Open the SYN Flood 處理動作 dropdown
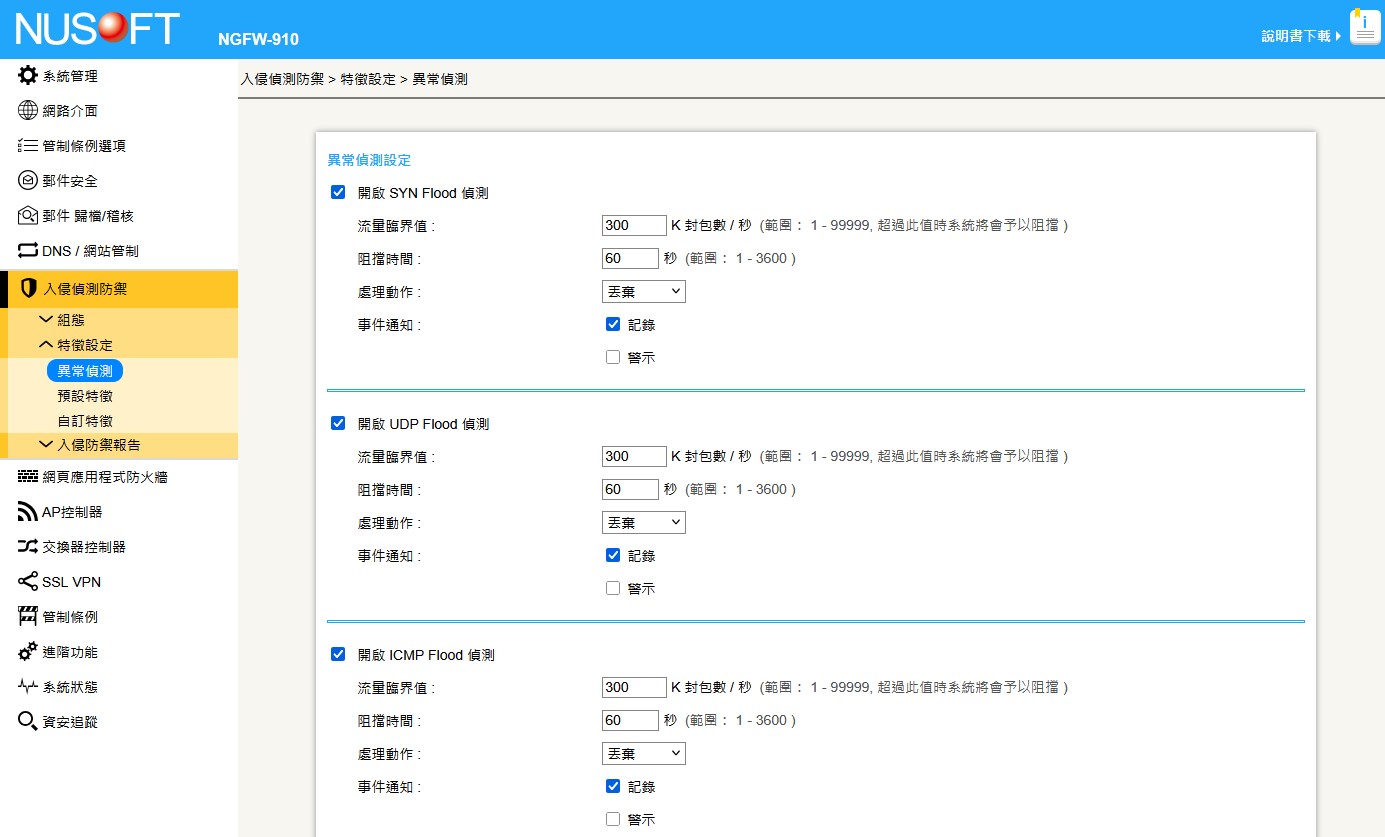The height and width of the screenshot is (837, 1385). click(643, 292)
